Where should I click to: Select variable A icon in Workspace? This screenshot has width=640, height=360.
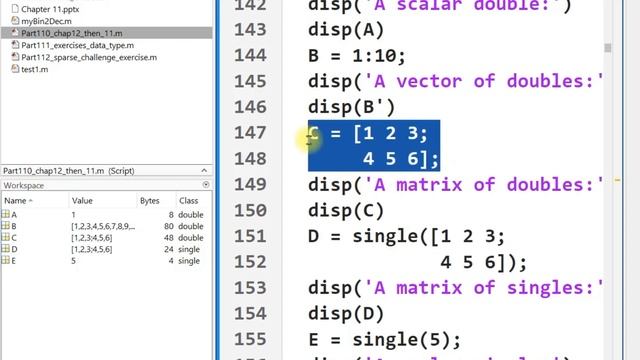tap(6, 214)
